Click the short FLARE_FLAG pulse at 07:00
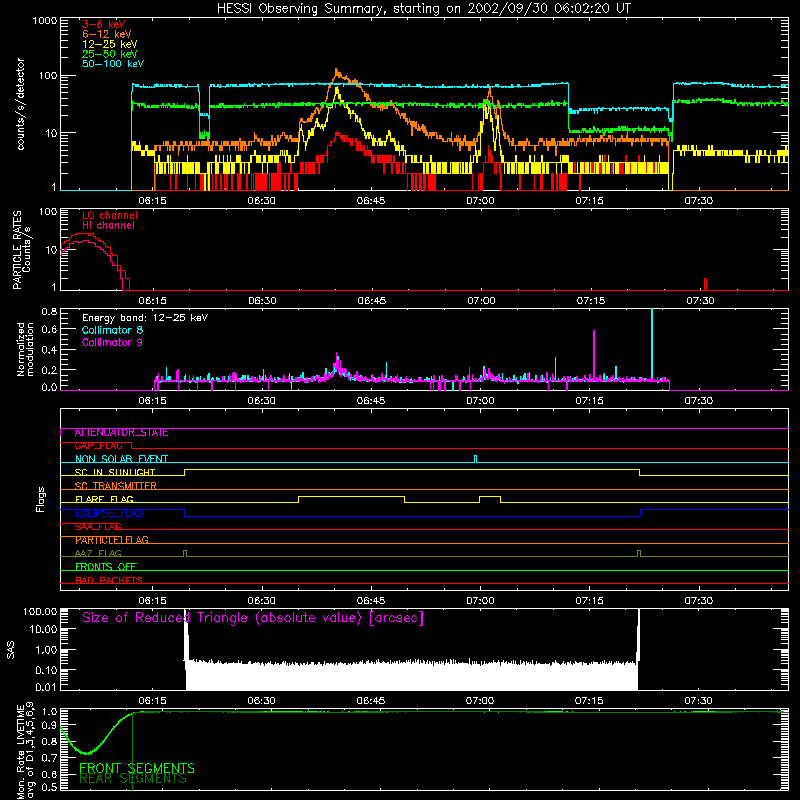 490,497
